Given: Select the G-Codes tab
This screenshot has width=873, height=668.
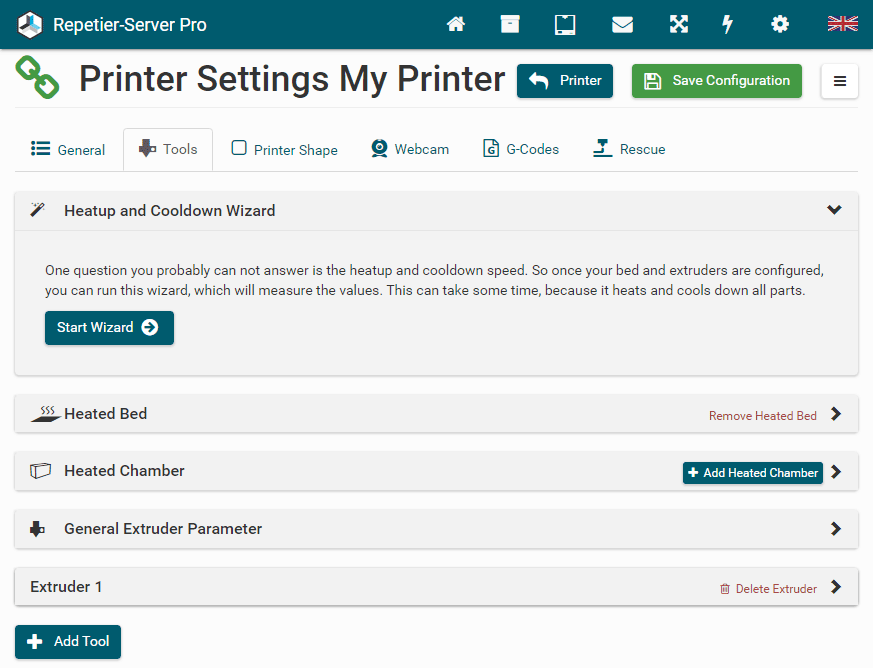Looking at the screenshot, I should click(x=520, y=149).
